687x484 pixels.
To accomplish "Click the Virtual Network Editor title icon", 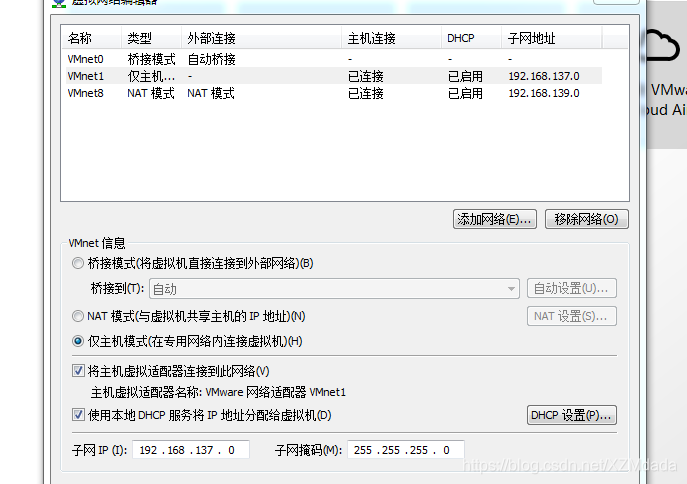I will (x=59, y=3).
